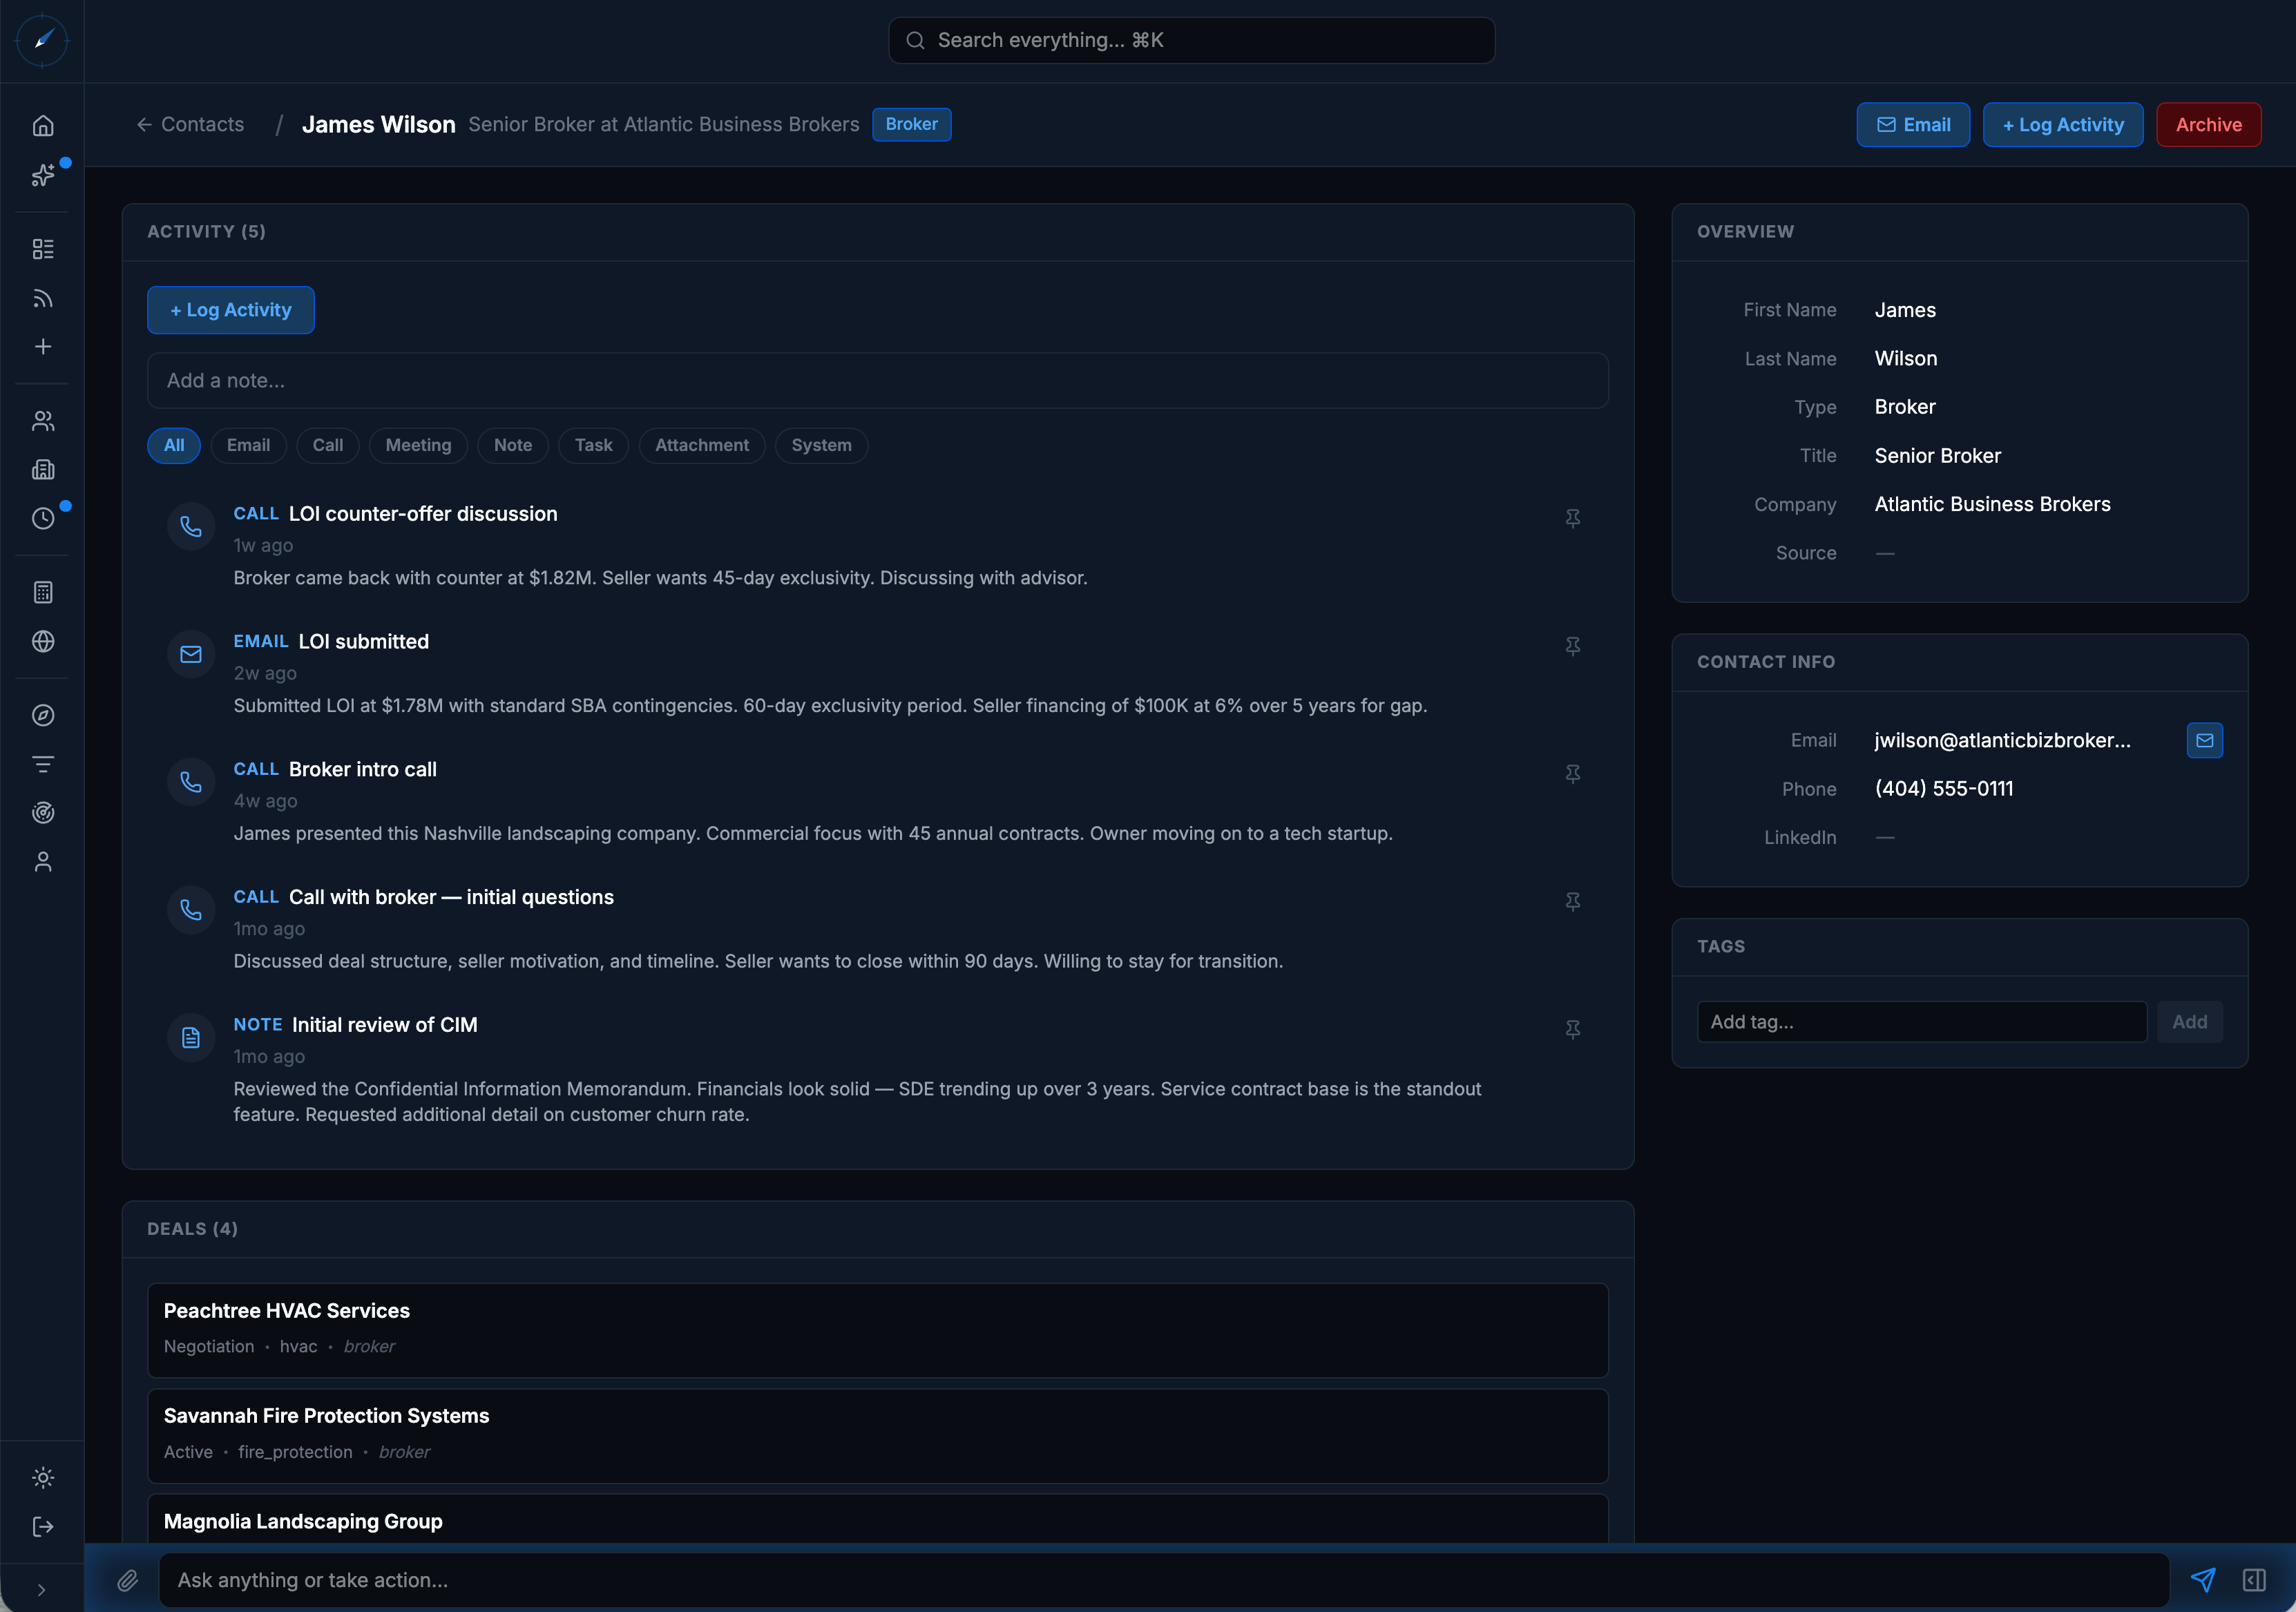
Task: Switch the activity filter to Meeting
Action: point(418,445)
